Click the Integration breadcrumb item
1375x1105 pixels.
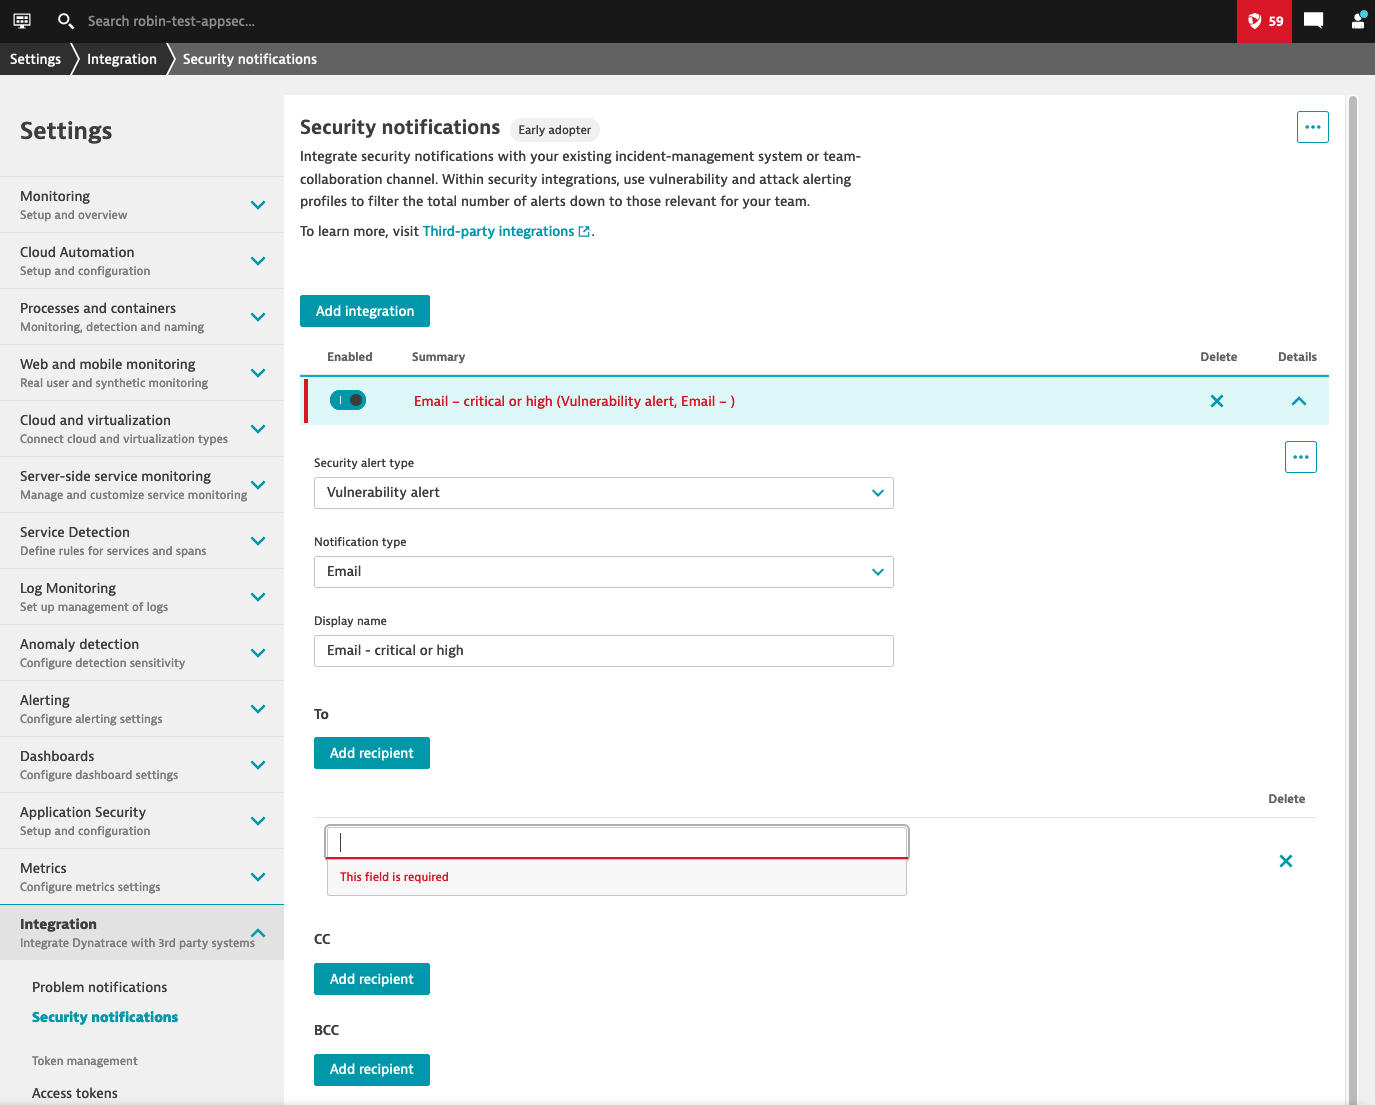(122, 59)
